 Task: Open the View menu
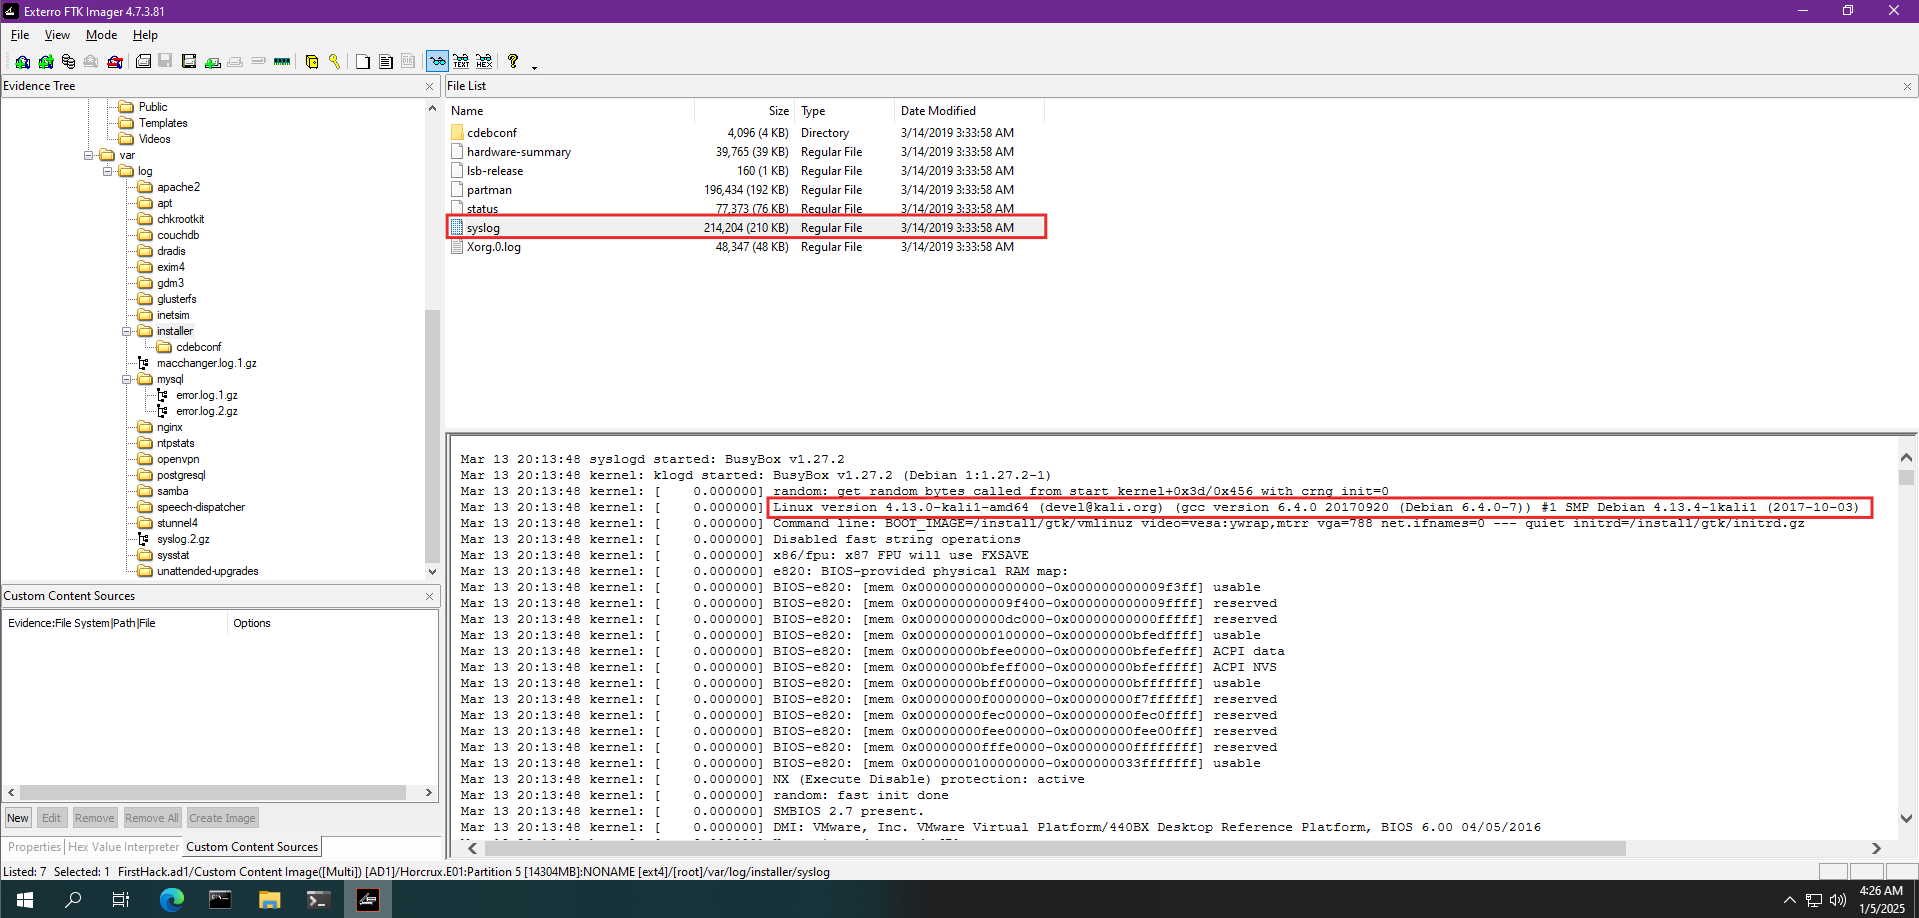click(57, 35)
